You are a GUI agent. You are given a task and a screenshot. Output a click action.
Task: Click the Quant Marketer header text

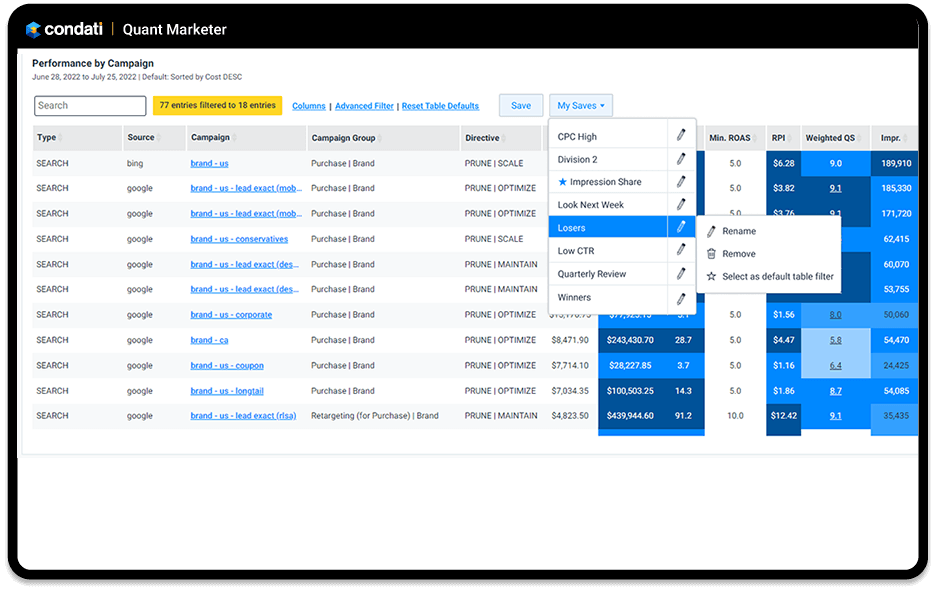tap(175, 30)
